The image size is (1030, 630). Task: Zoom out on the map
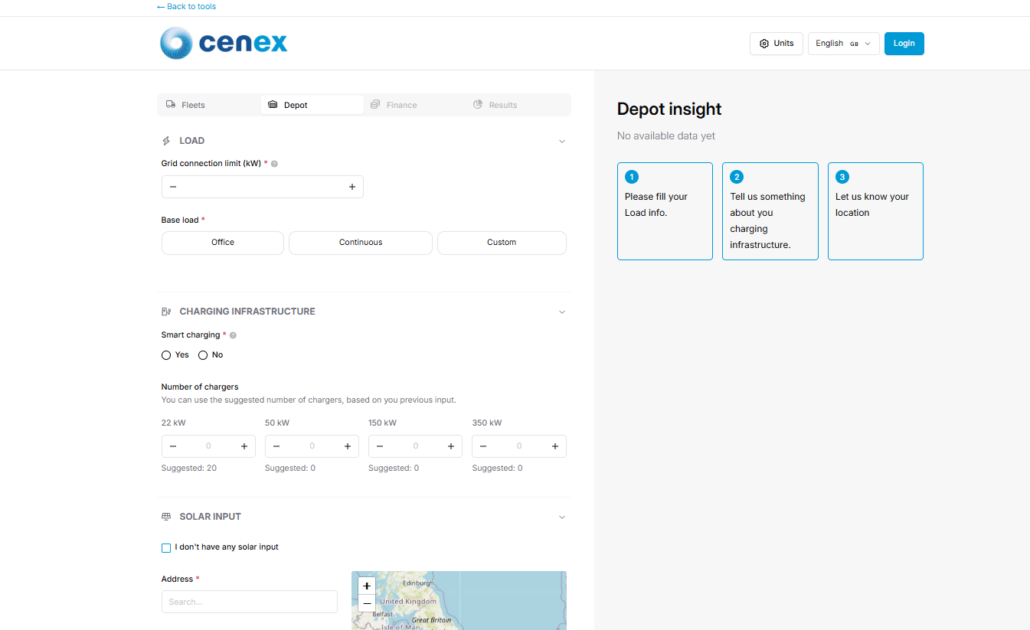[367, 603]
